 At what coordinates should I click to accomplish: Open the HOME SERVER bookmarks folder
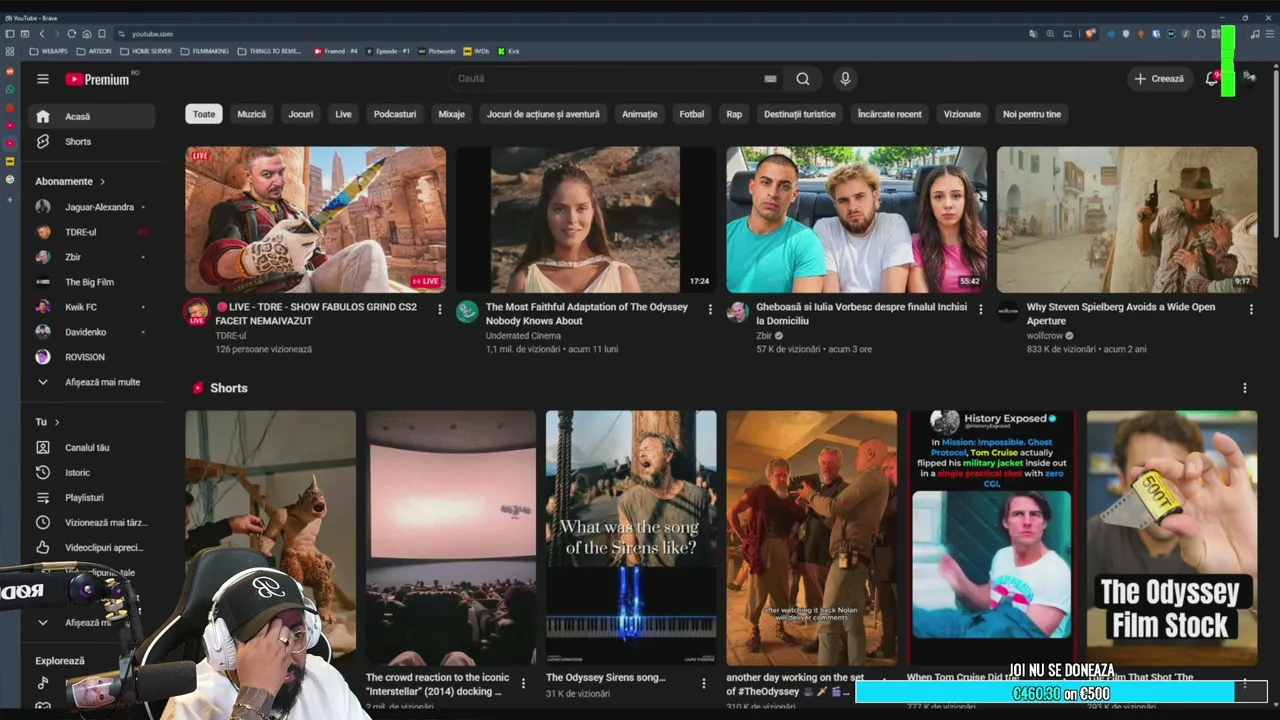tap(145, 51)
